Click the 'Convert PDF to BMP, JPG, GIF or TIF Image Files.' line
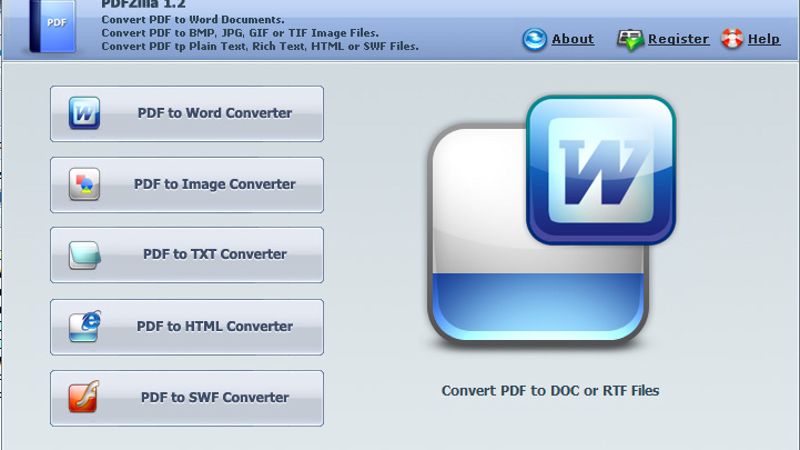This screenshot has height=450, width=800. coord(240,33)
